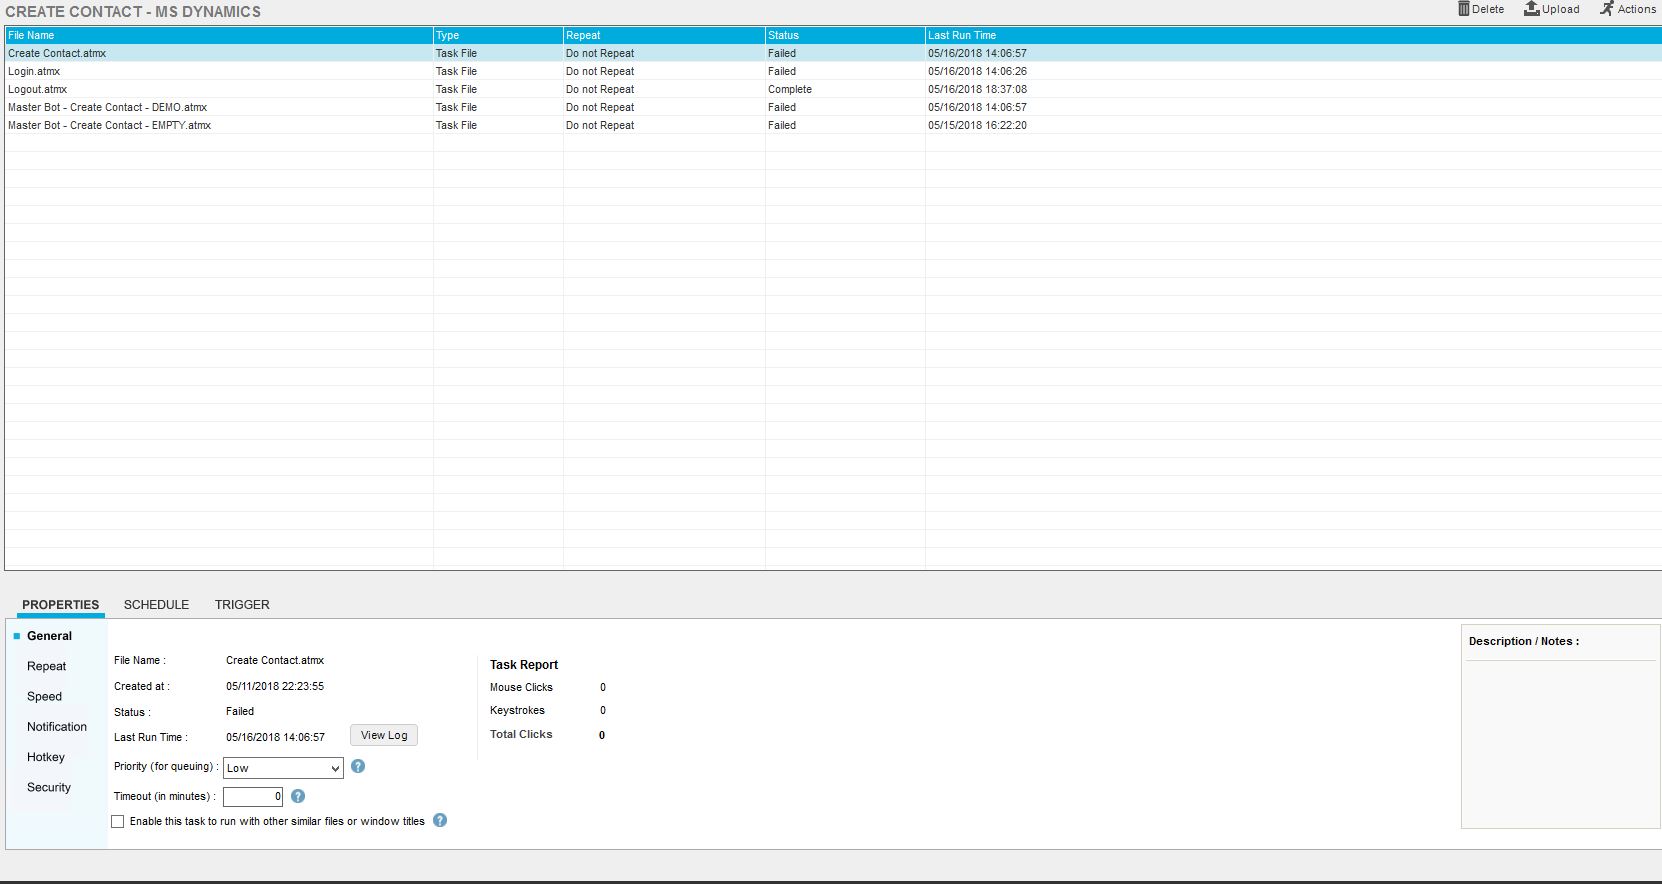The image size is (1662, 884).
Task: Select Speed in properties sidebar
Action: 44,696
